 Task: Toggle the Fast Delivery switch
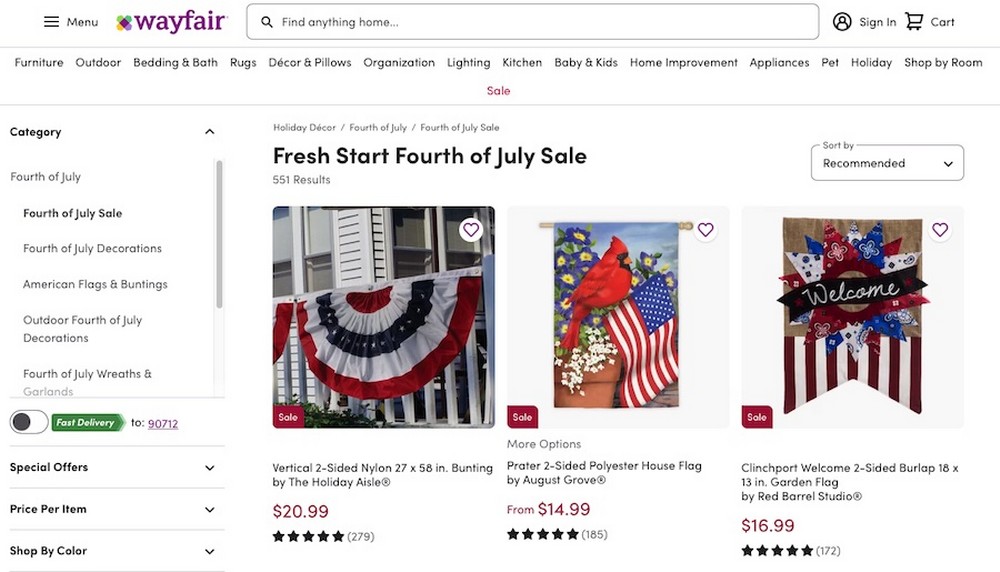[29, 422]
